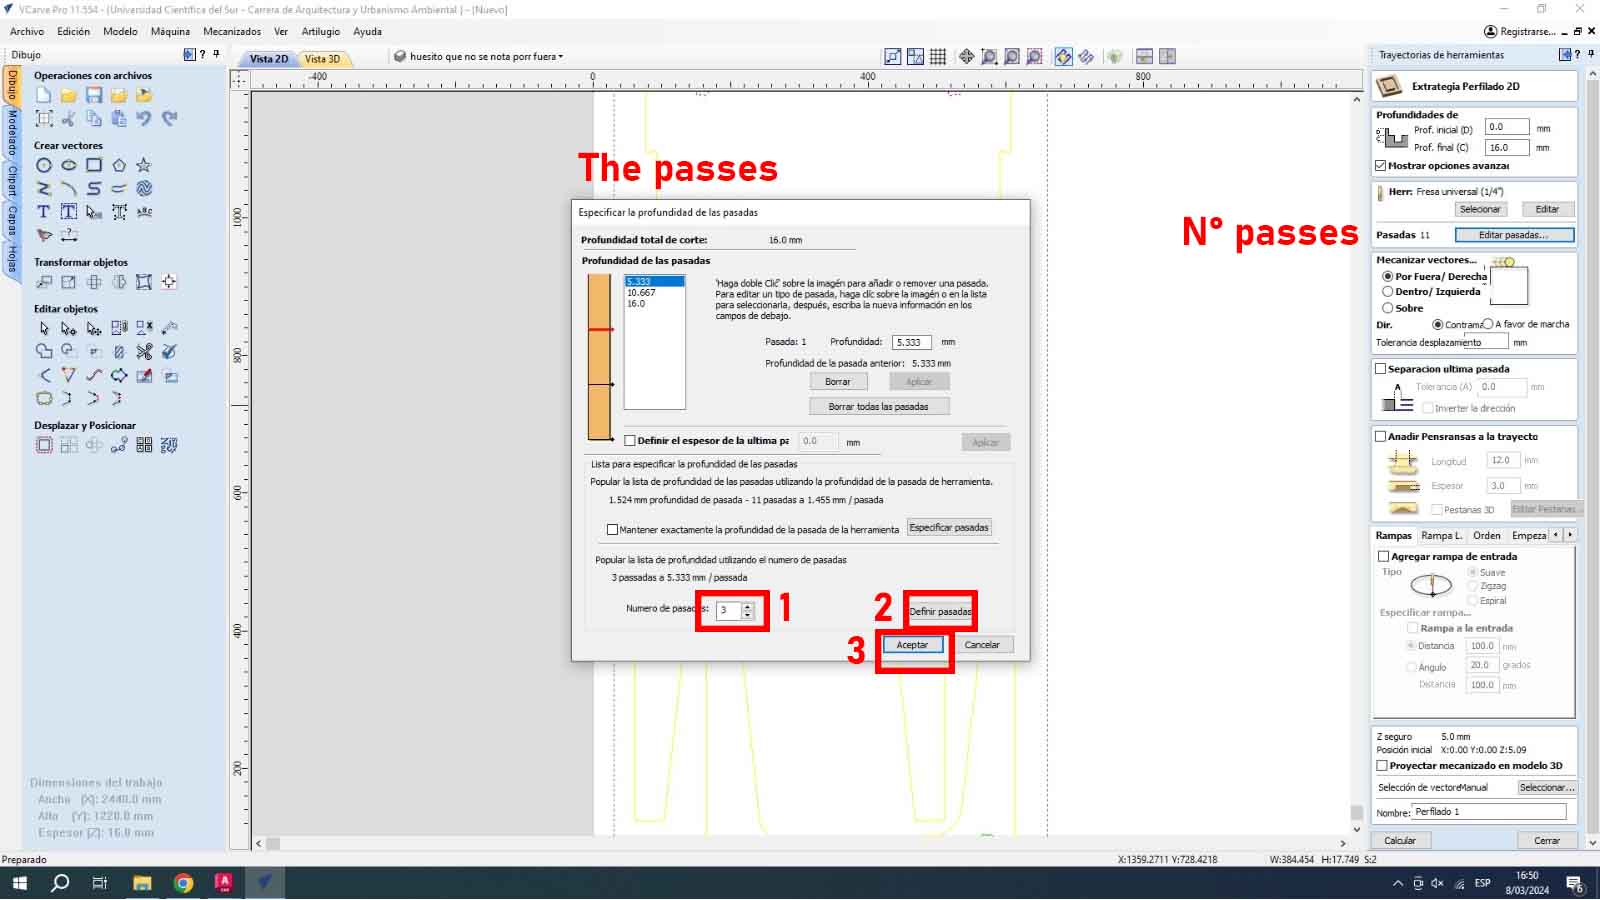Screen dimensions: 1600x900
Task: Click the Nombre field 'Perfilado 1'
Action: (1489, 812)
